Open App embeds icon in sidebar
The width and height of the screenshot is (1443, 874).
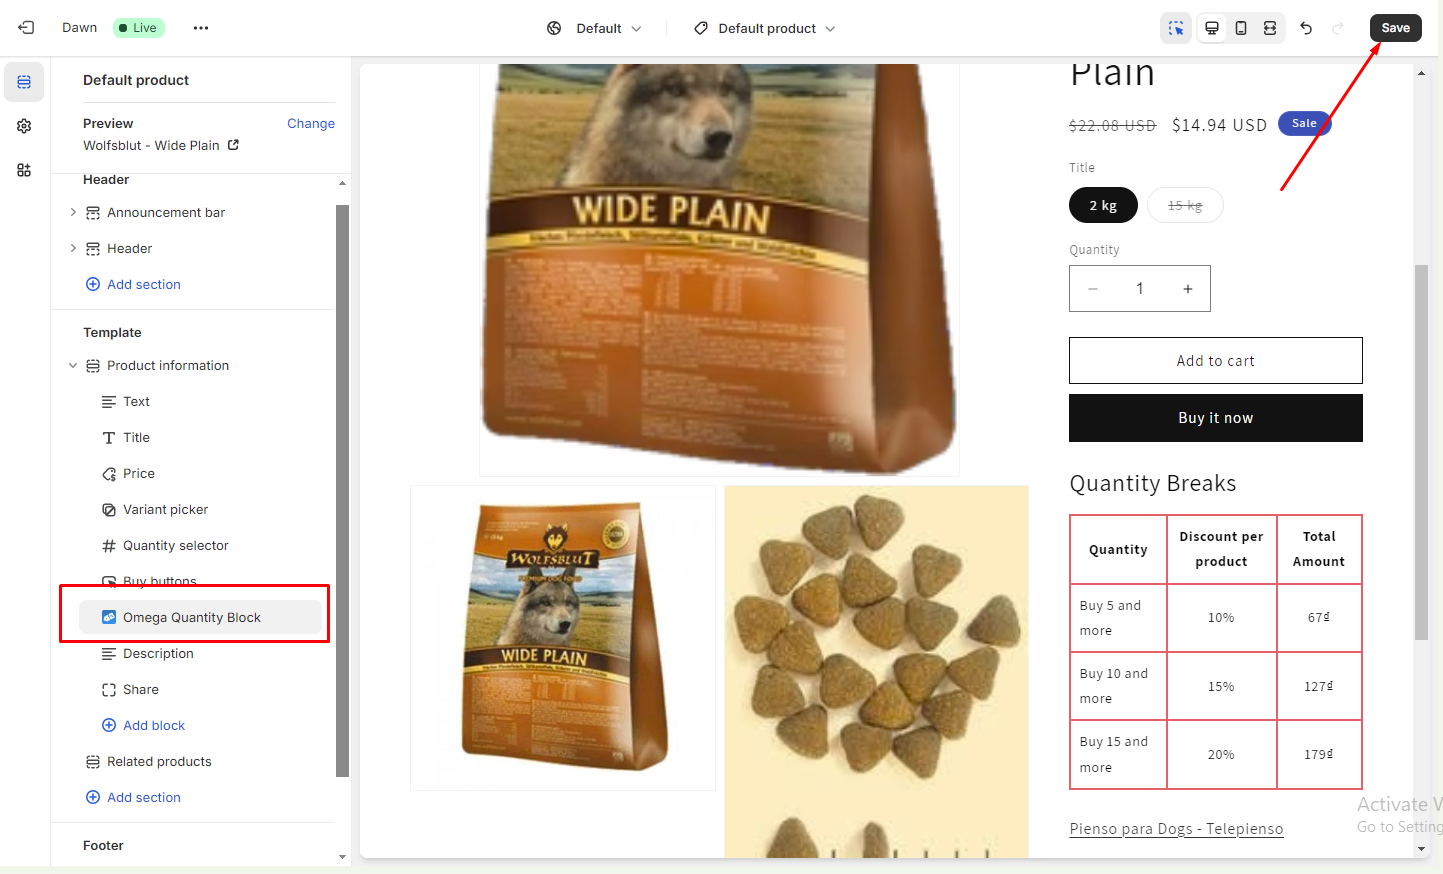(24, 170)
